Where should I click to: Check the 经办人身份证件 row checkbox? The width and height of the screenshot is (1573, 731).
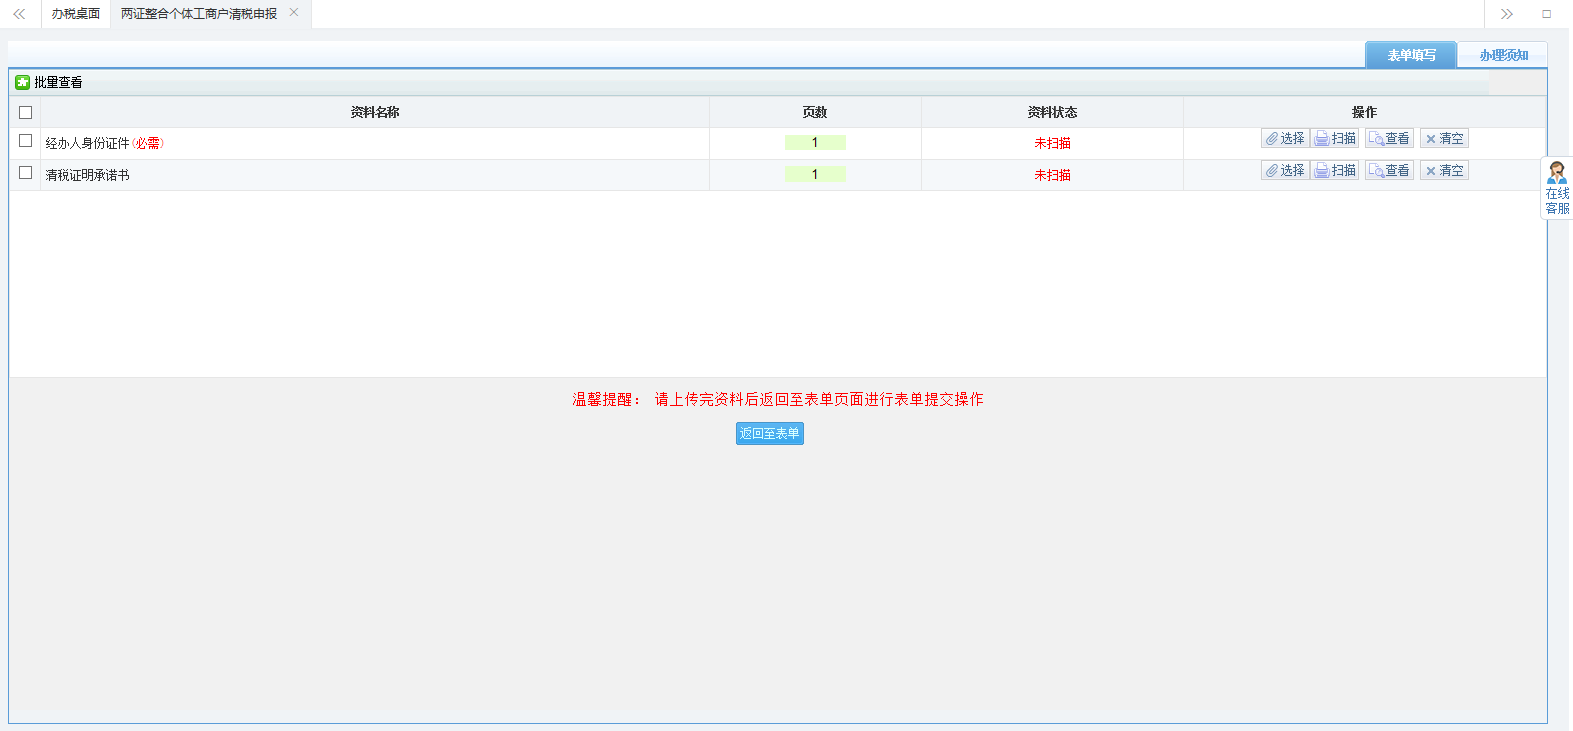click(26, 141)
